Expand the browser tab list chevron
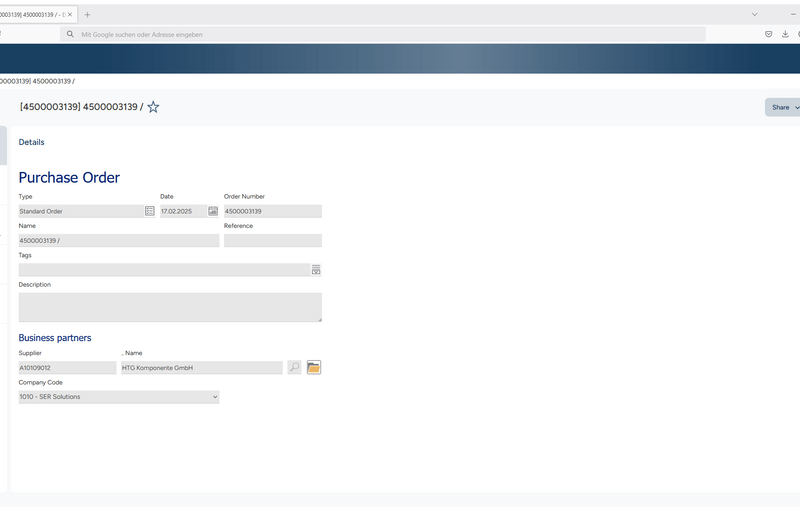This screenshot has width=800, height=507. 755,14
